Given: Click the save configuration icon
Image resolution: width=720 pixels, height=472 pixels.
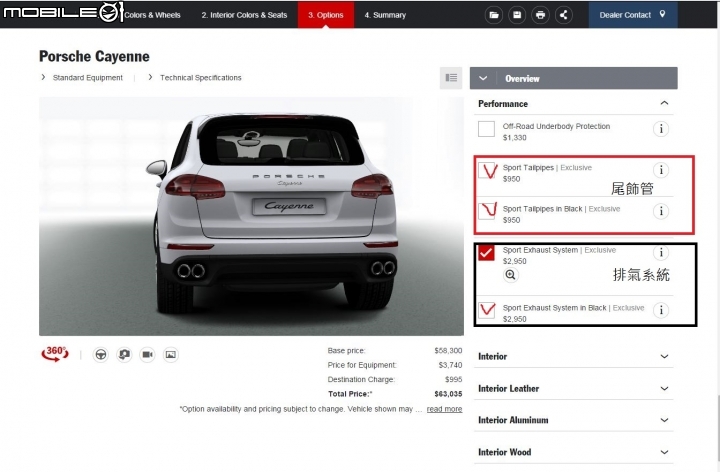Looking at the screenshot, I should pos(517,15).
